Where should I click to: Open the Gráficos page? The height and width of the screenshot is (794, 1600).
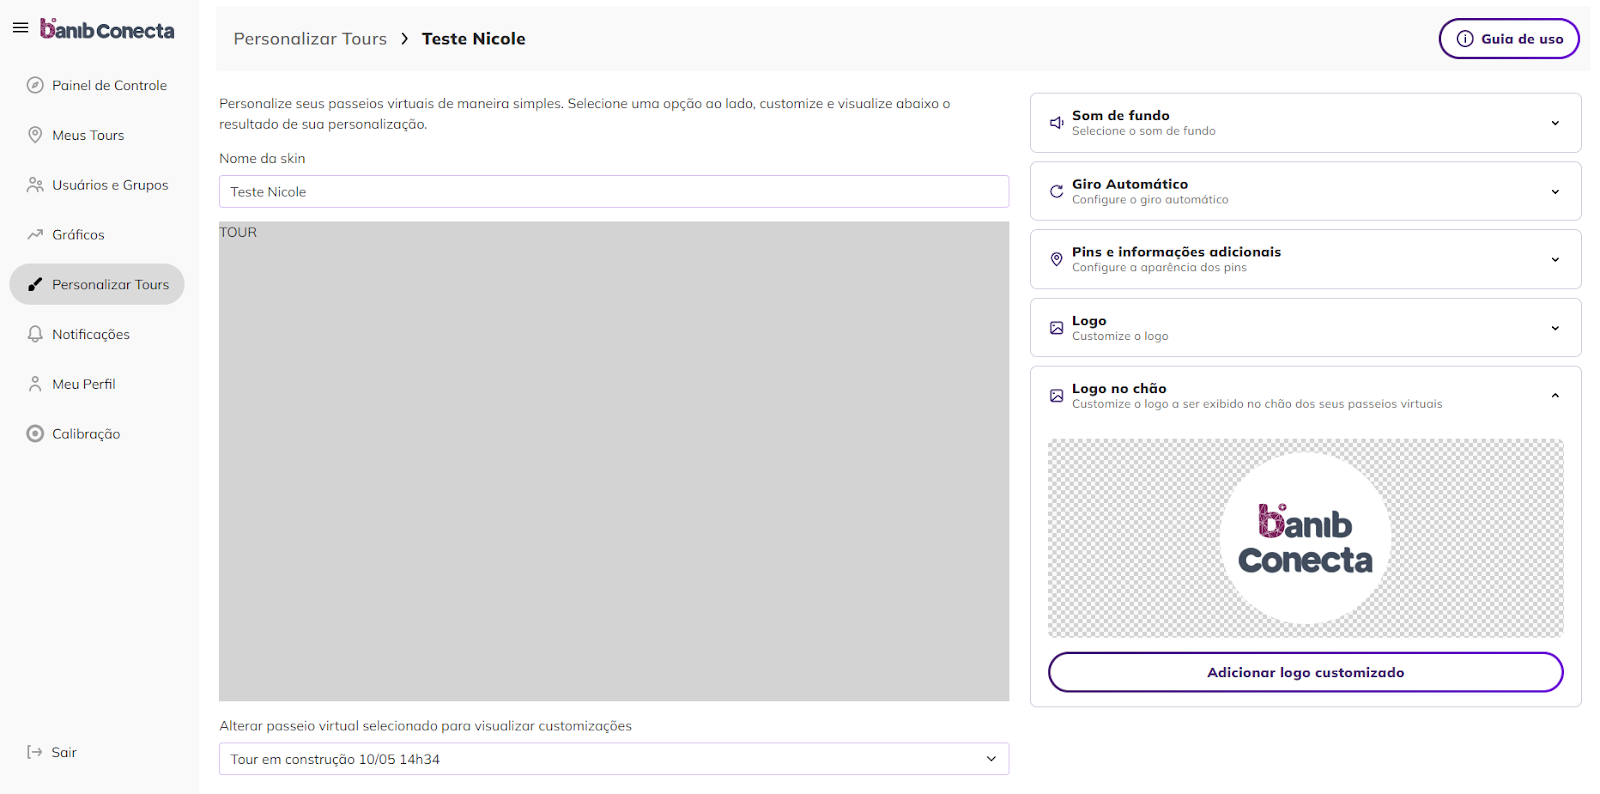pos(97,234)
